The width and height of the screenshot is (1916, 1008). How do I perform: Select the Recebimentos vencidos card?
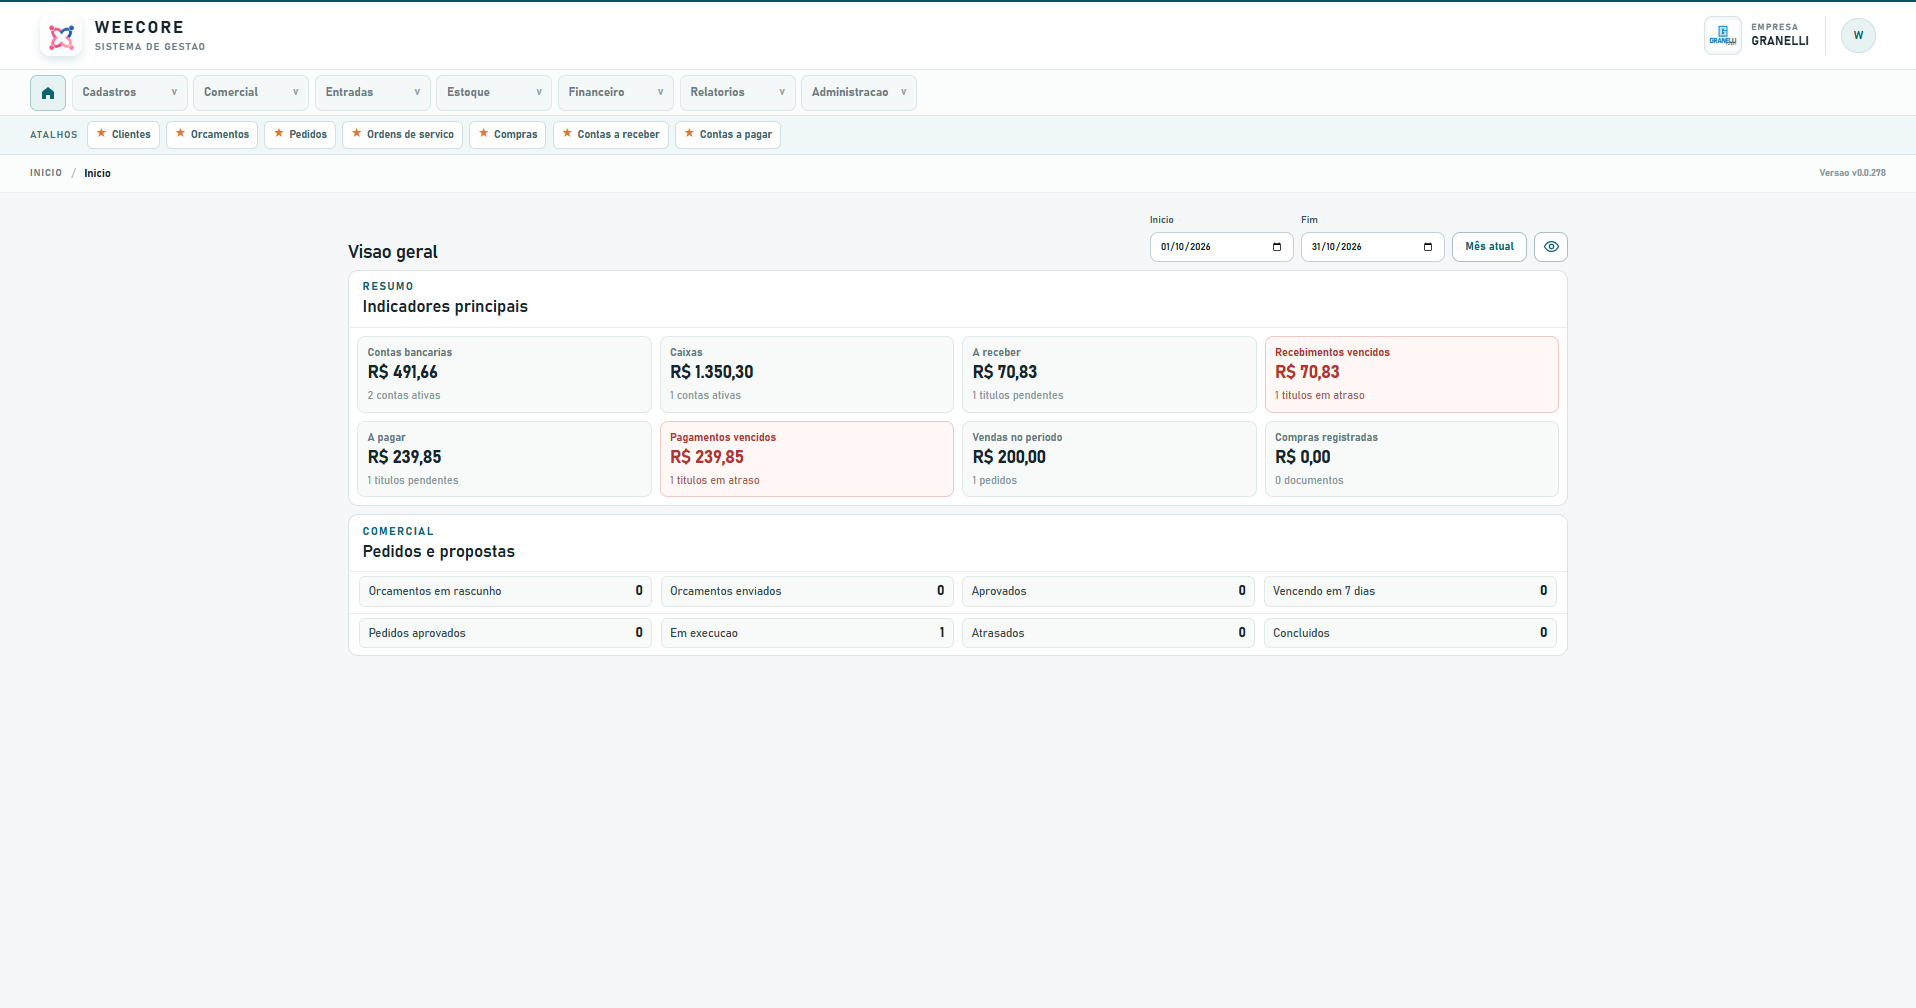tap(1411, 374)
